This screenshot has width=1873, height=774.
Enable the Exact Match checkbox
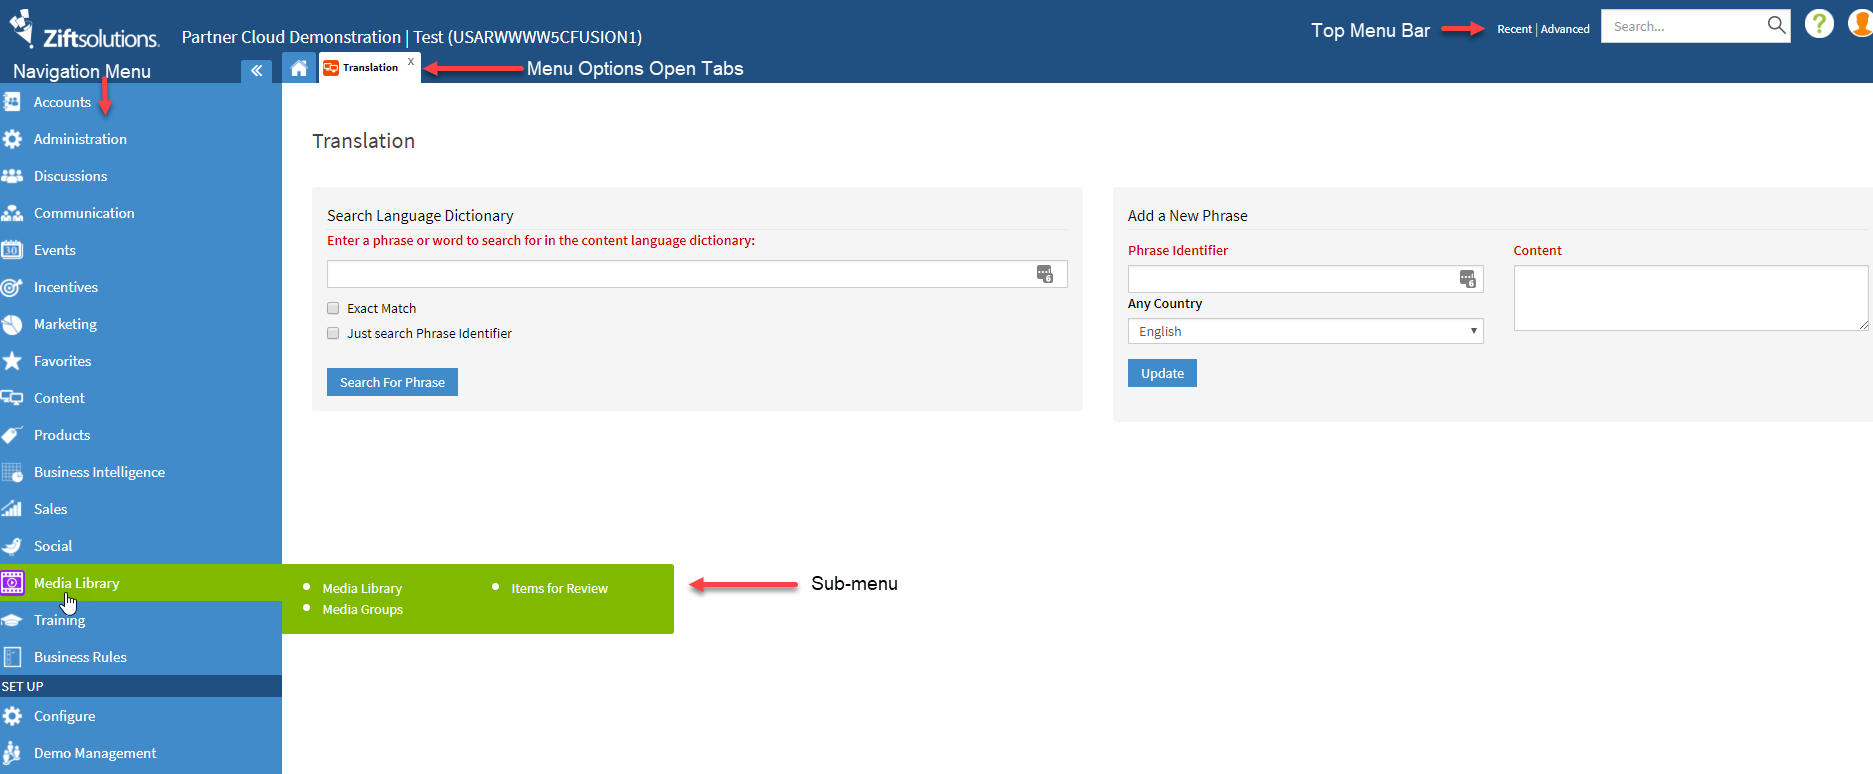(333, 308)
